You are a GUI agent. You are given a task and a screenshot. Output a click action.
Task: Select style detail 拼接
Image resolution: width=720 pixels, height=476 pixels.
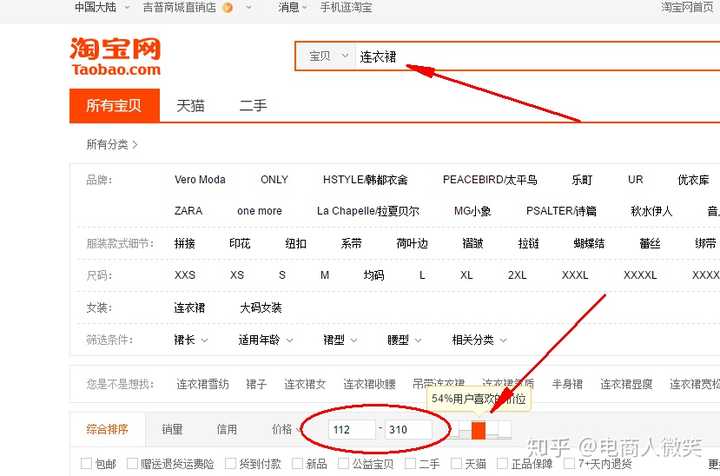[185, 243]
